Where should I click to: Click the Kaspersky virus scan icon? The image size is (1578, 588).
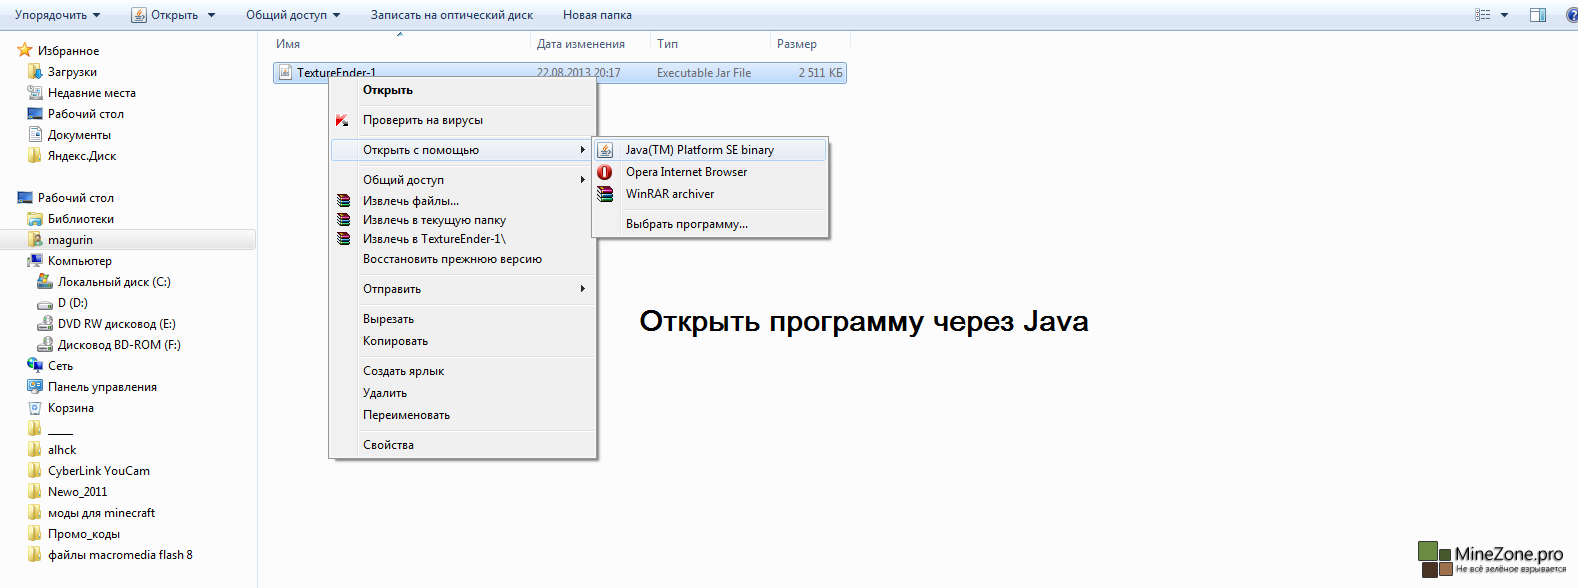343,120
